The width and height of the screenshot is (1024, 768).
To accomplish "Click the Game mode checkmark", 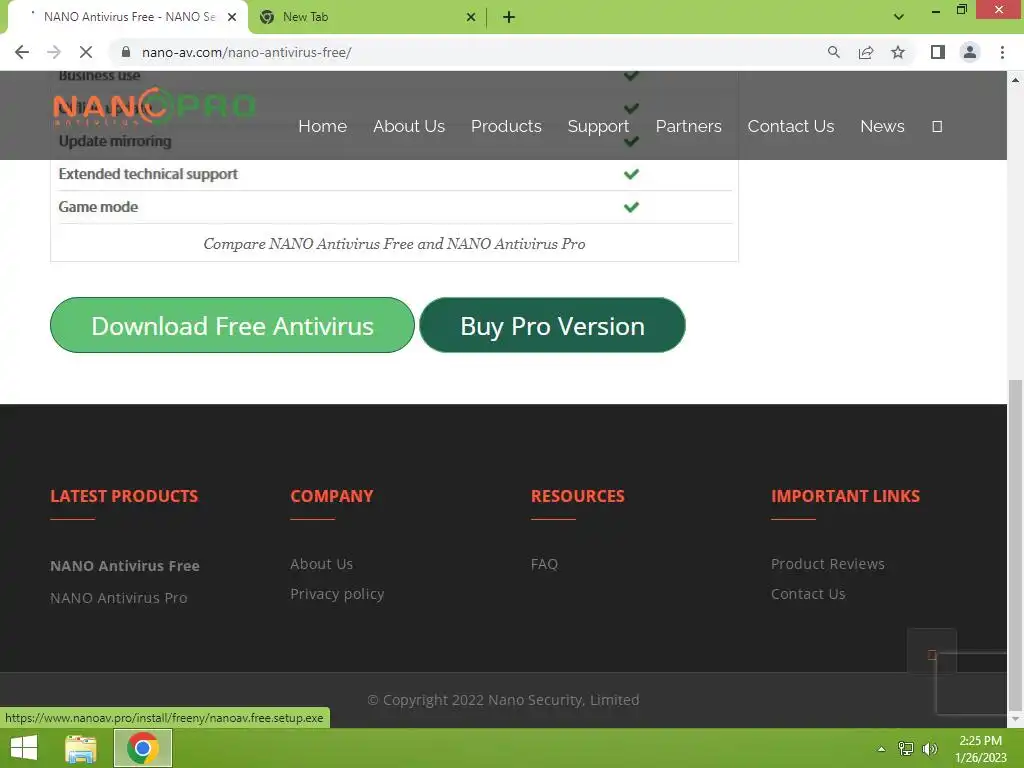I will 631,207.
